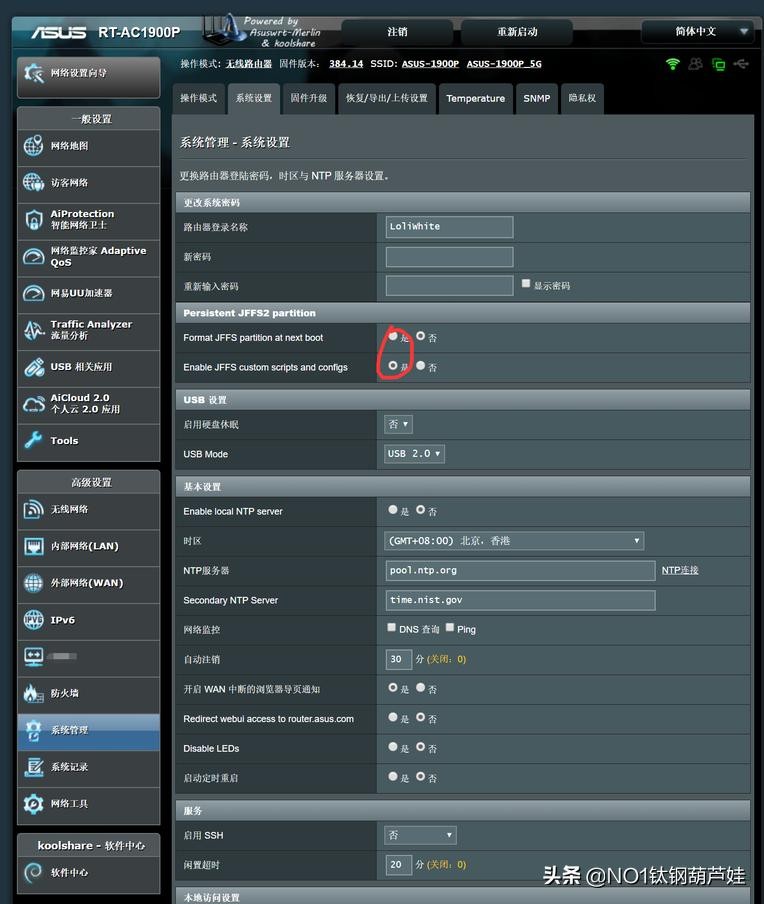
Task: Click the router login name field
Action: 449,227
